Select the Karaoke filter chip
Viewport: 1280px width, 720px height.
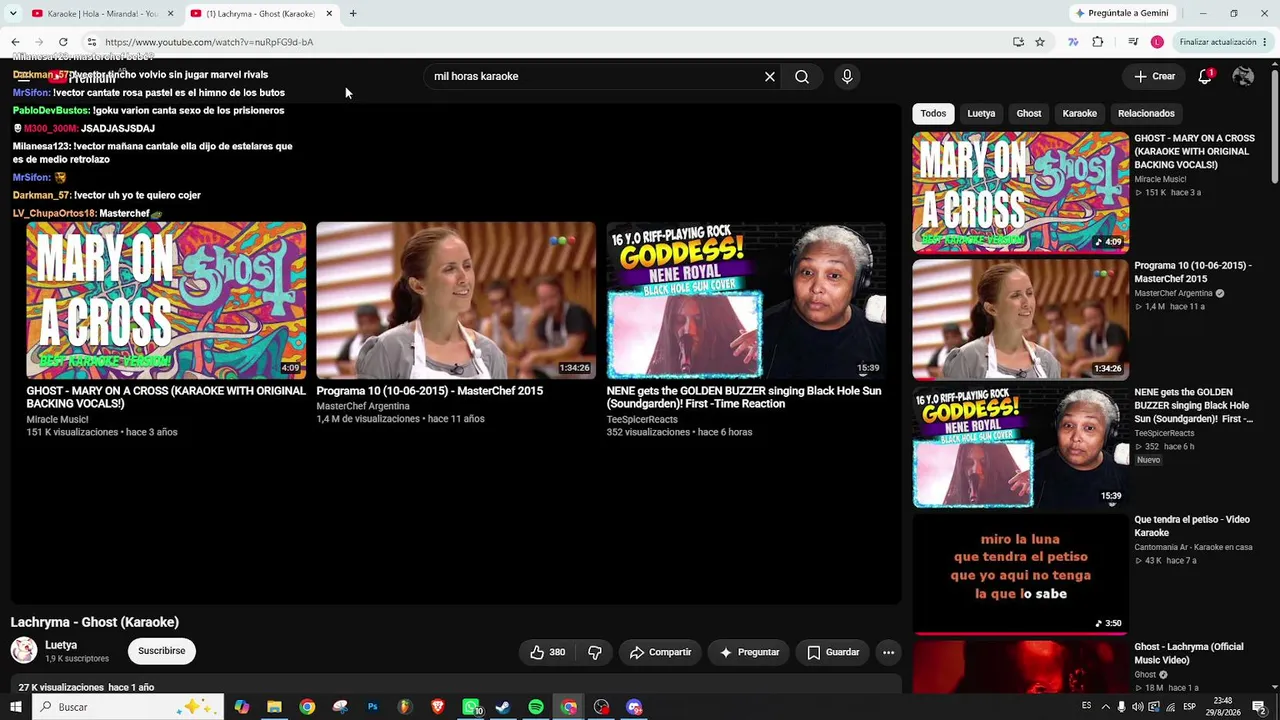[x=1079, y=113]
